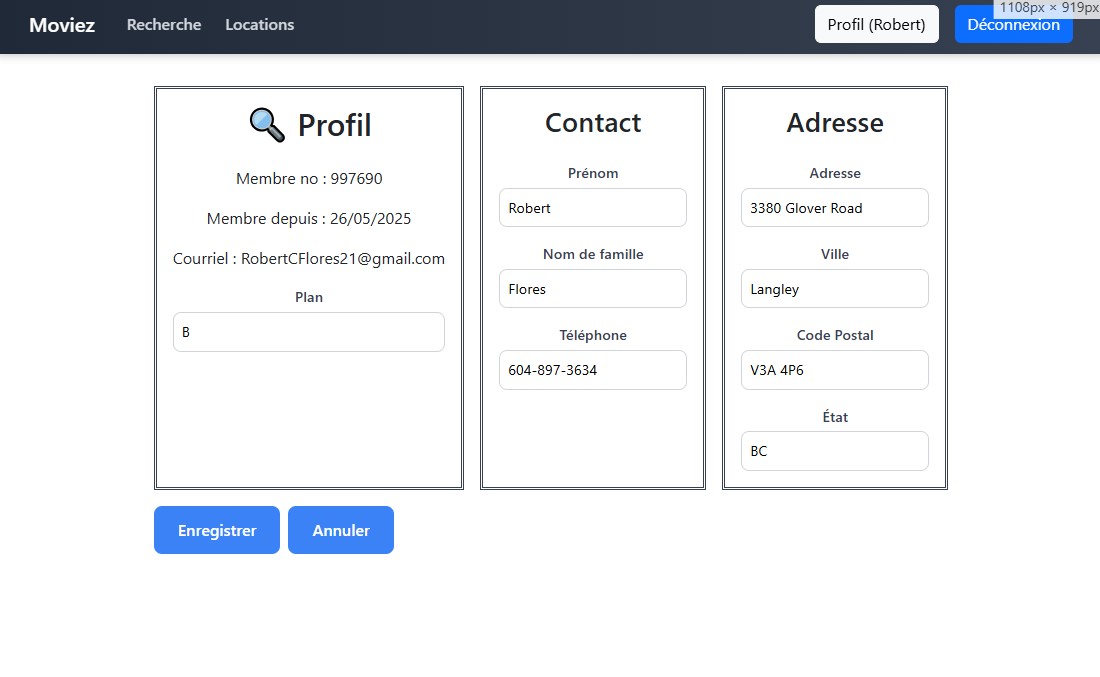Cancel edits using the Annuler button

341,530
